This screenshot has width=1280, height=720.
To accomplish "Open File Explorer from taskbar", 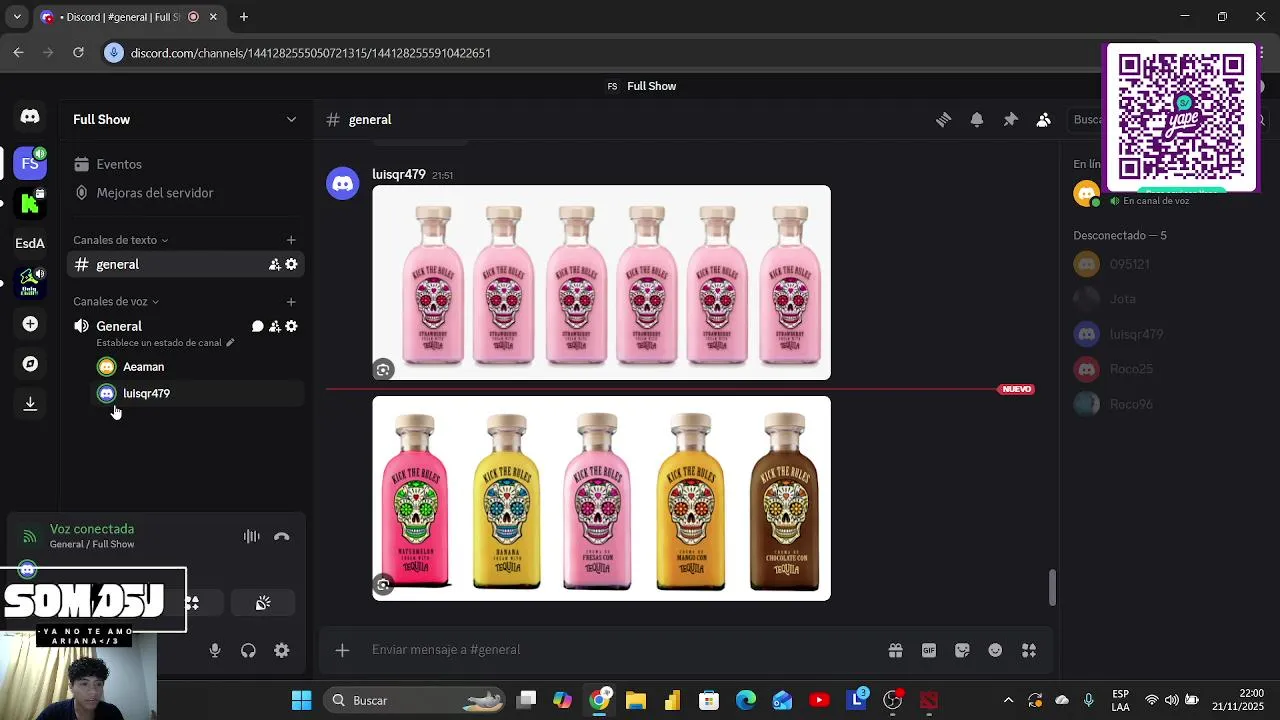I will [636, 700].
